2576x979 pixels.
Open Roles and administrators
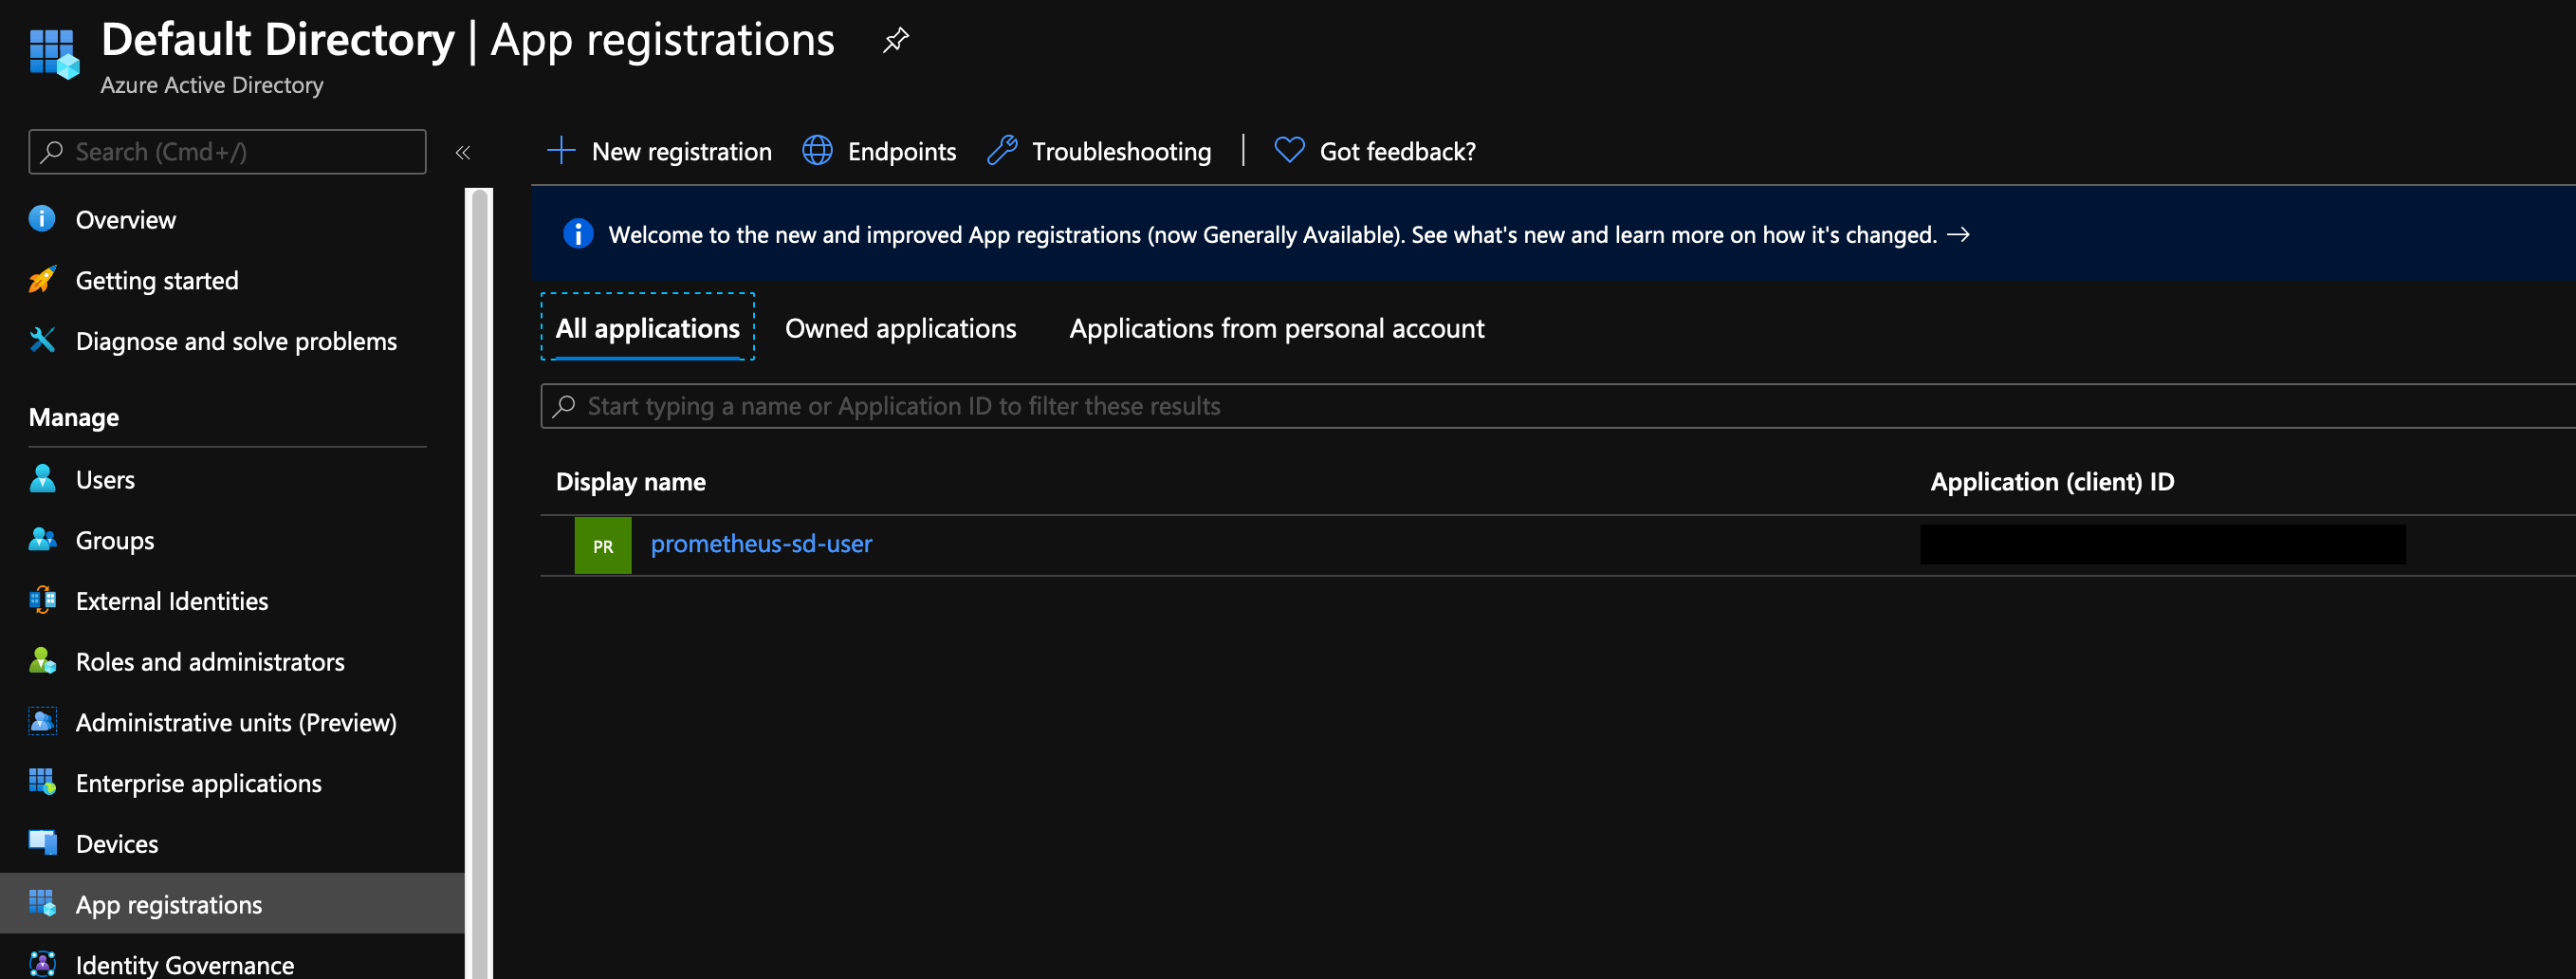[x=210, y=661]
